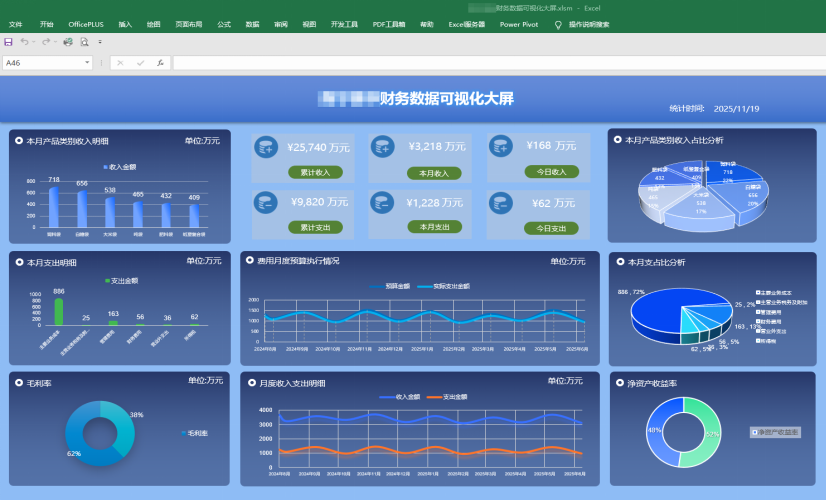Click the Save icon in quick access toolbar
Viewport: 827px width, 500px height.
click(x=9, y=42)
